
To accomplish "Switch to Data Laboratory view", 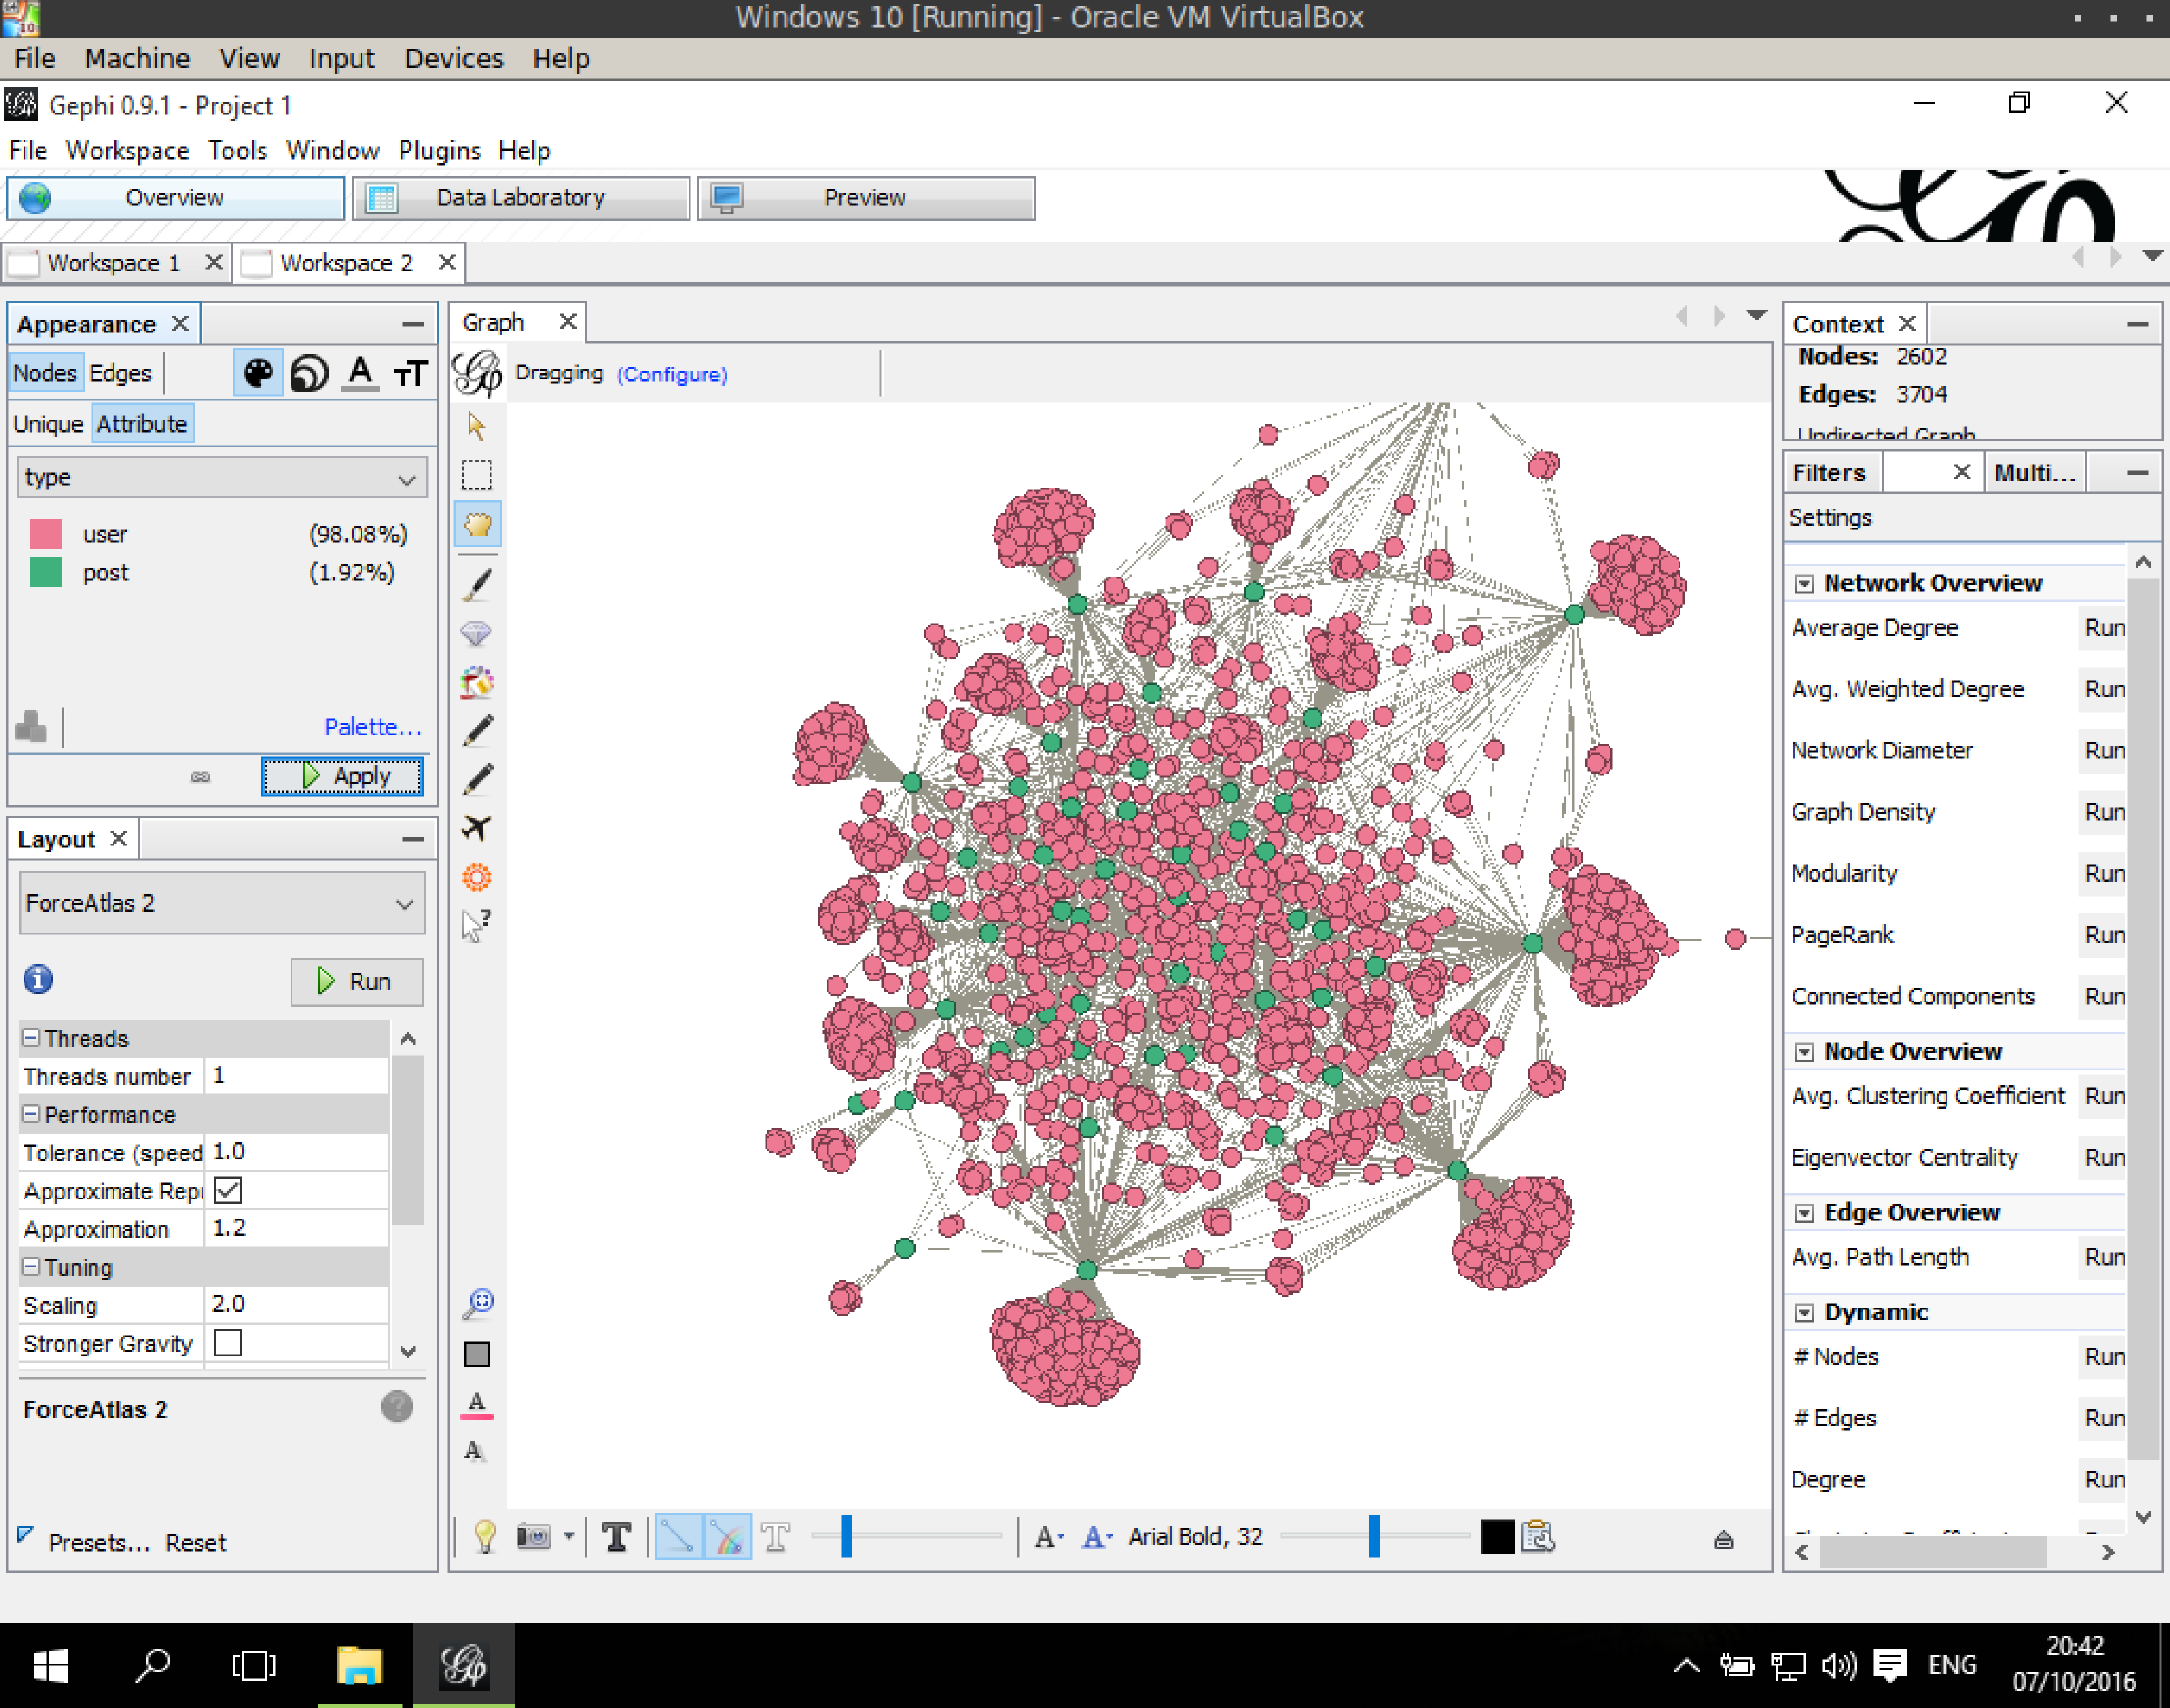I will [521, 198].
